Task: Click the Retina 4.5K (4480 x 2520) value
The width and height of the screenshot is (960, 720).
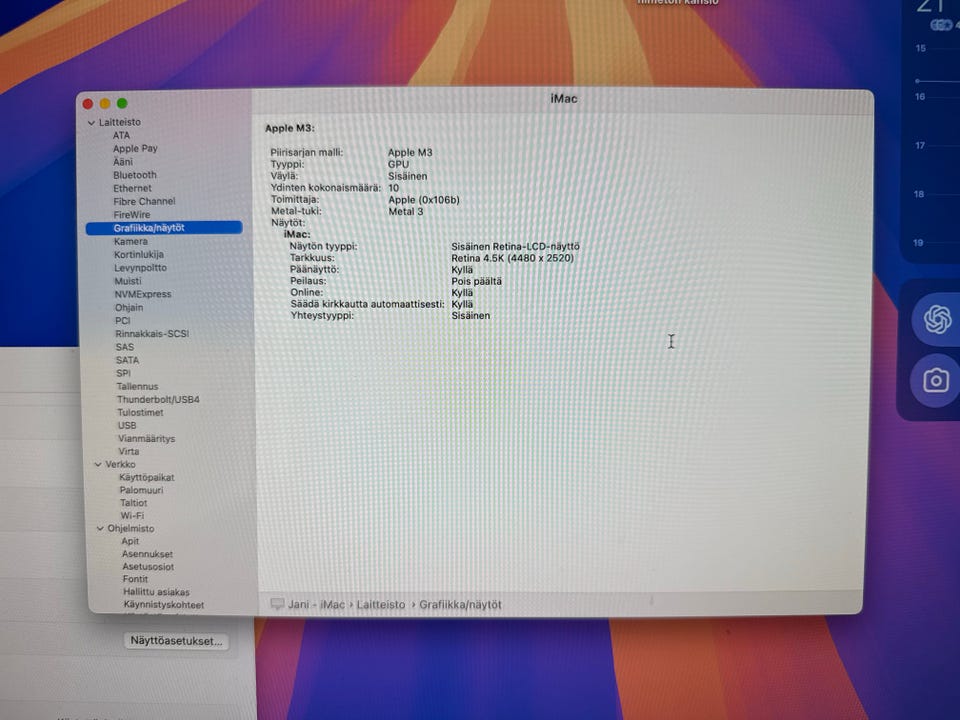Action: (513, 258)
